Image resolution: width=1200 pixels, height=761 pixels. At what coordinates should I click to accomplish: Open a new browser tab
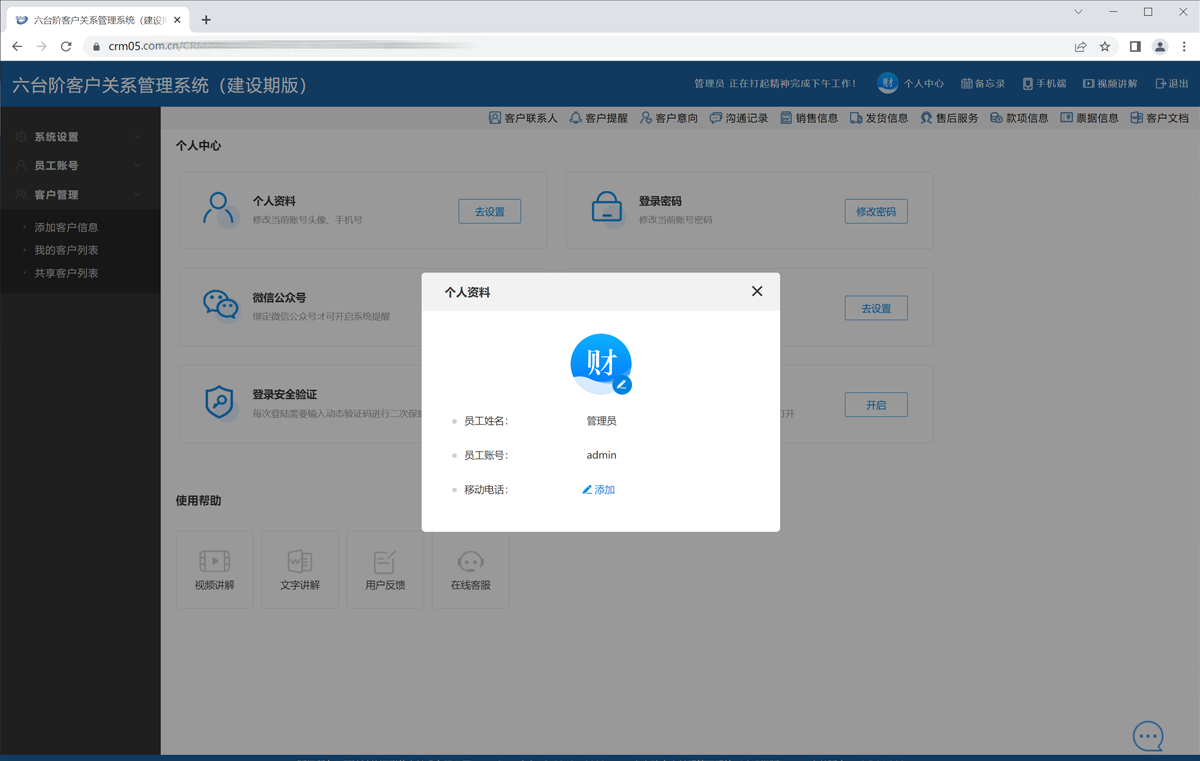pos(206,19)
